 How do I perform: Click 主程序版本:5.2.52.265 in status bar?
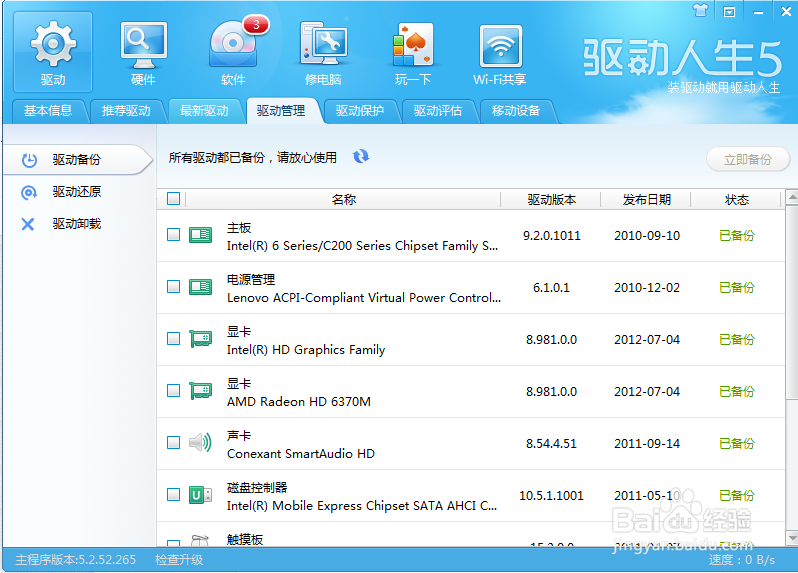(x=76, y=560)
